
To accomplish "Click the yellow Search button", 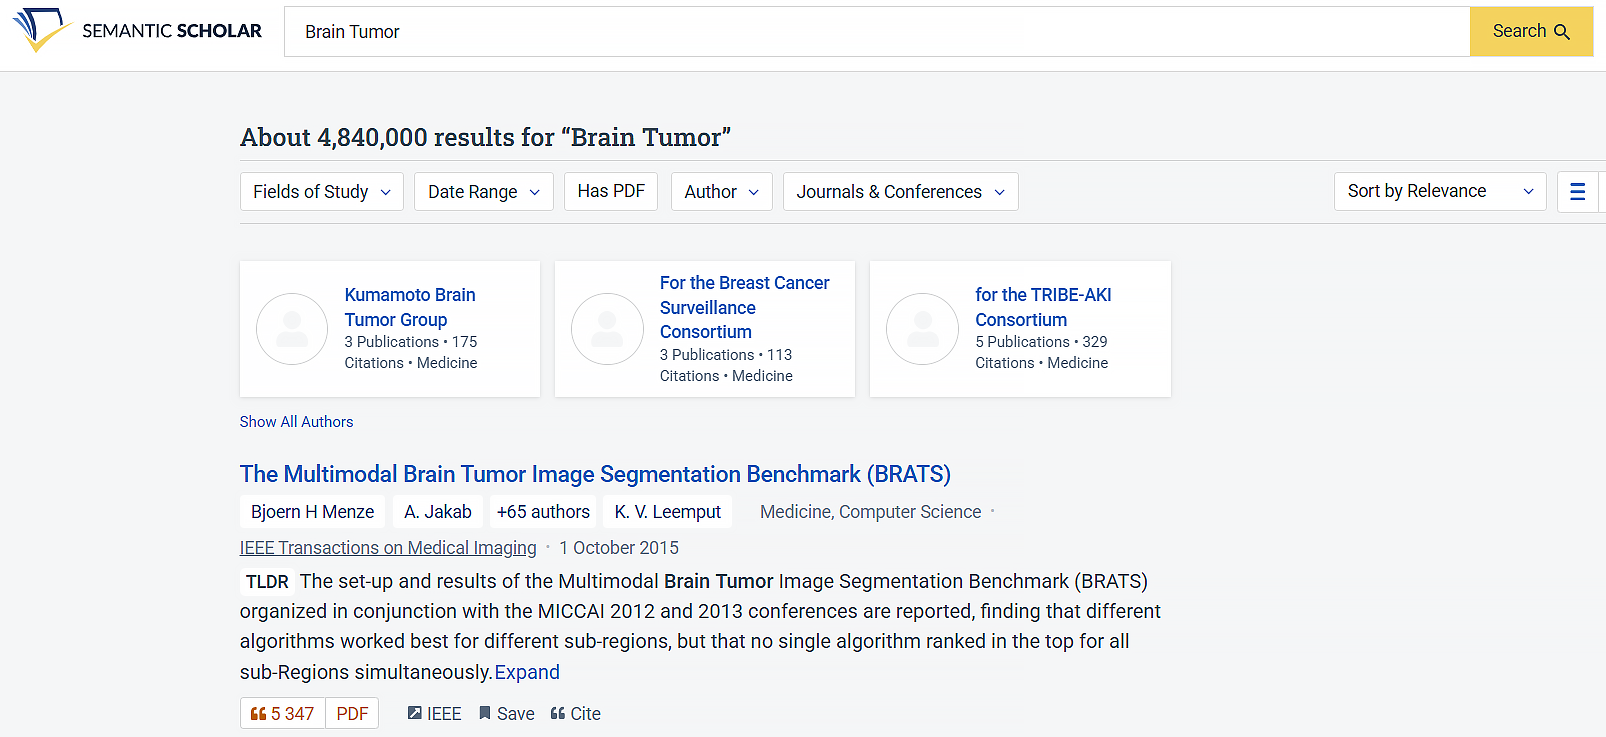I will 1530,31.
